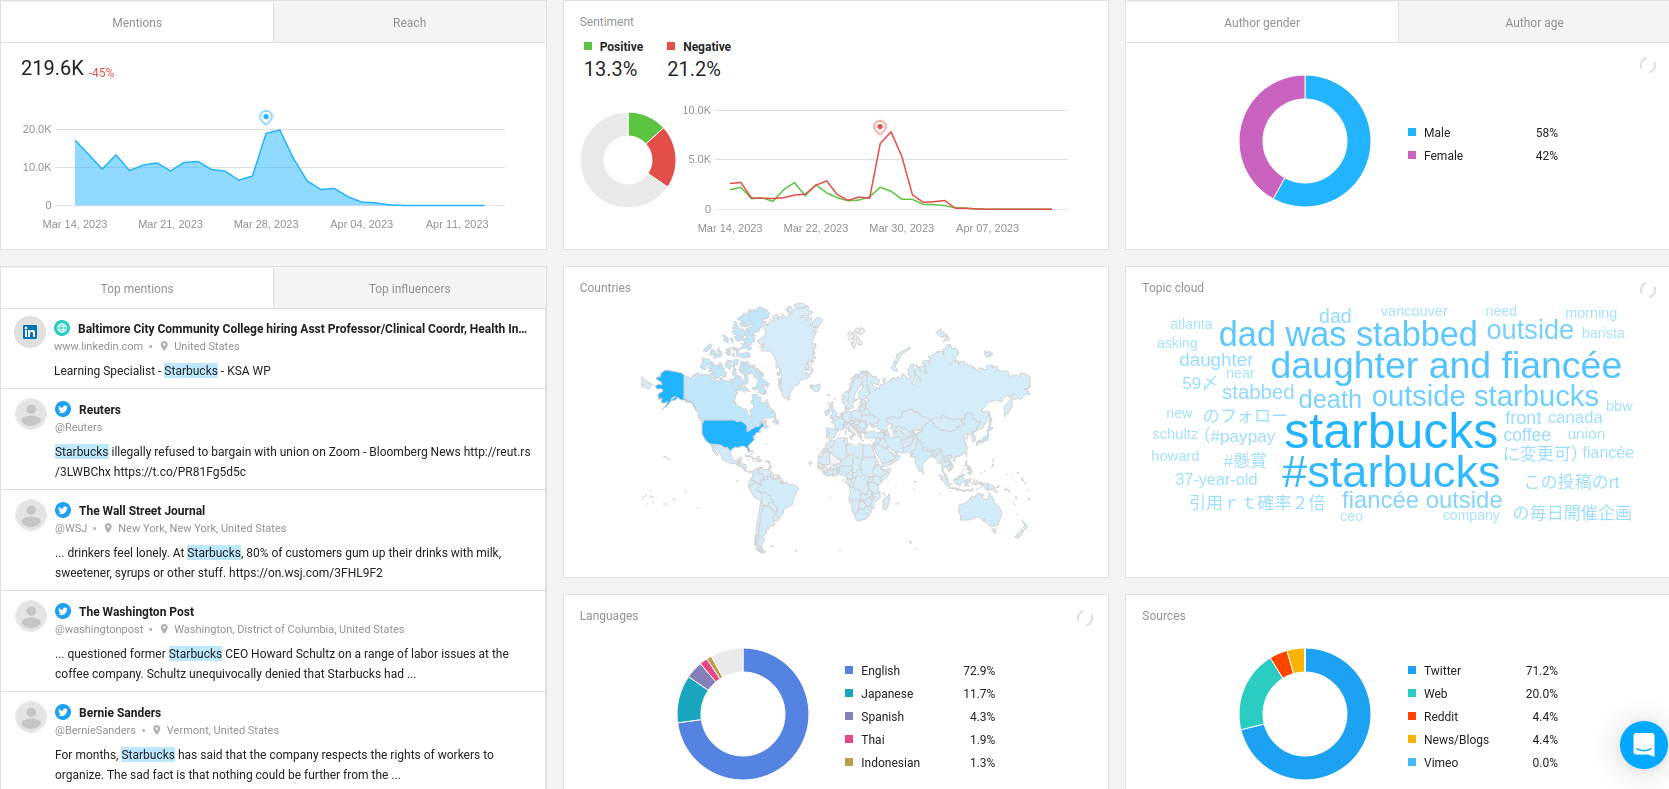Click Twitter icon next to The Washington Post
Screen dimensions: 1669x789
[x=63, y=611]
